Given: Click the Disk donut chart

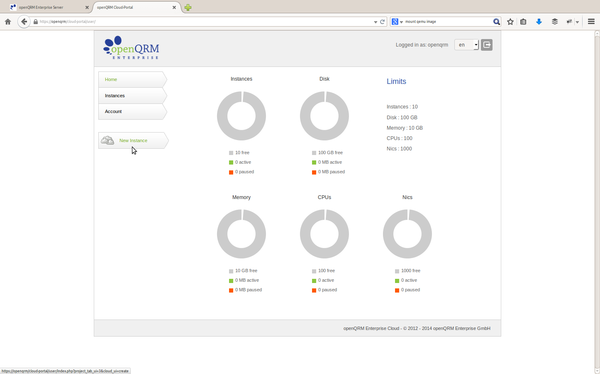Looking at the screenshot, I should pos(324,116).
